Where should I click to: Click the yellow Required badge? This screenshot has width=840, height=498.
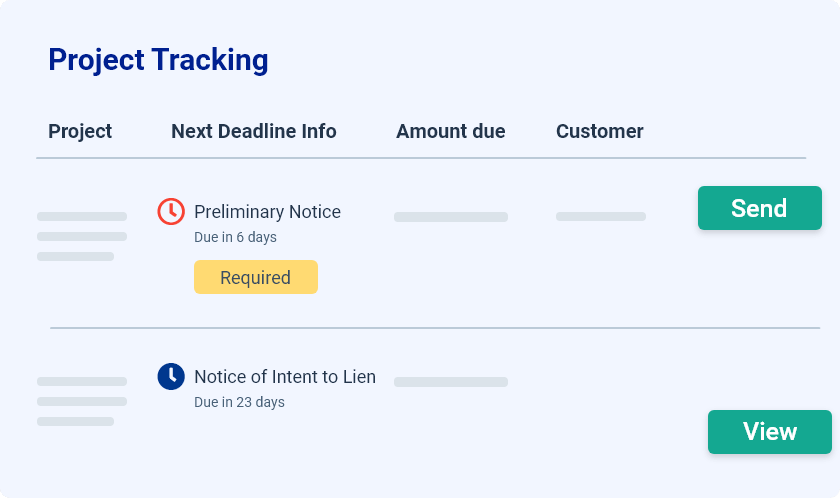click(256, 277)
